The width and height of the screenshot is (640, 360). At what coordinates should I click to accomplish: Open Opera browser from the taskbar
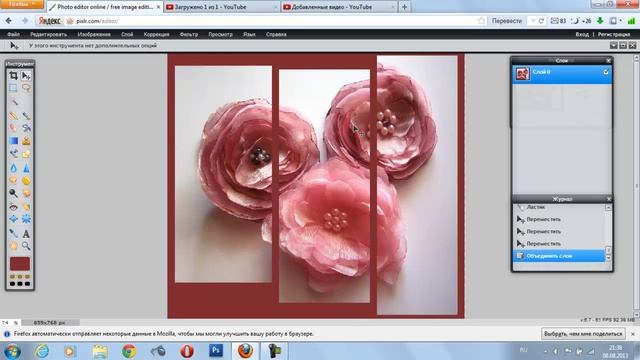[x=187, y=351]
